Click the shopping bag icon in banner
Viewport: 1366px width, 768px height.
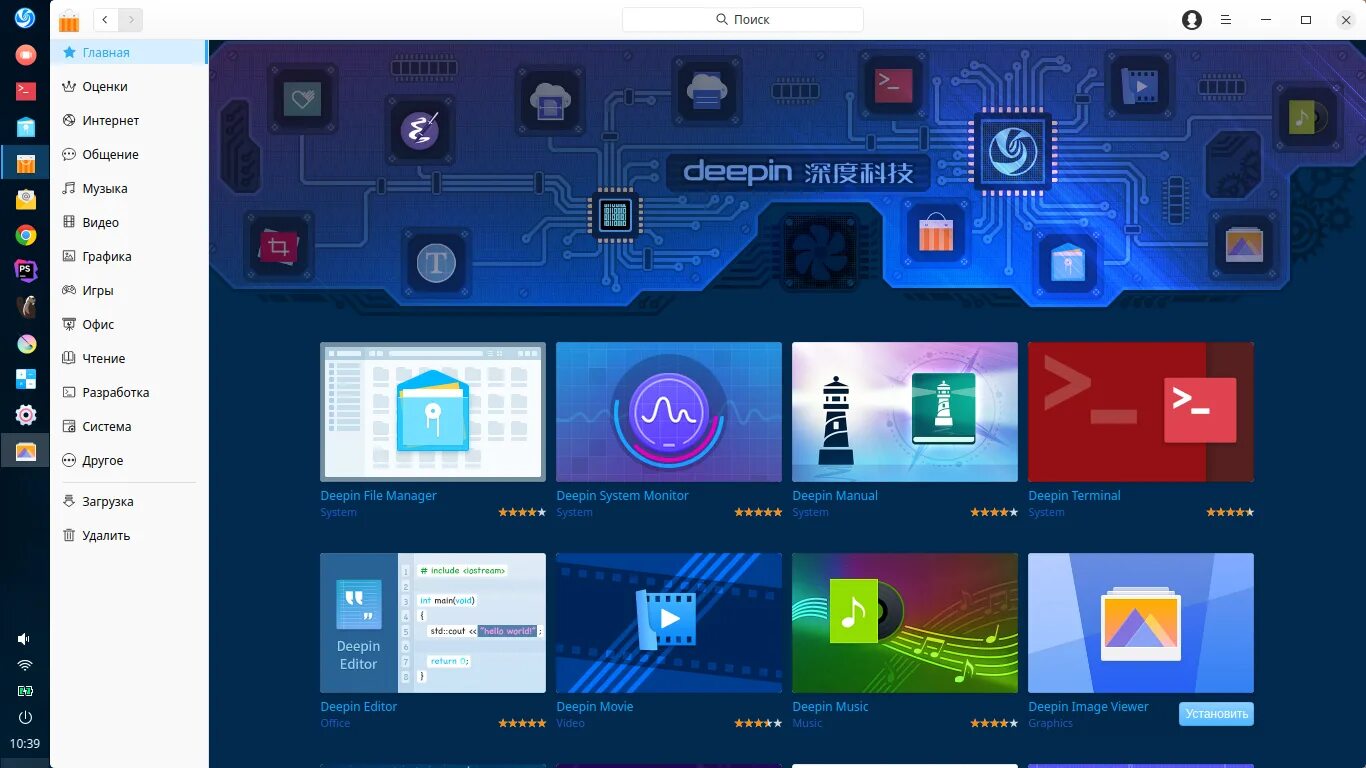point(937,232)
